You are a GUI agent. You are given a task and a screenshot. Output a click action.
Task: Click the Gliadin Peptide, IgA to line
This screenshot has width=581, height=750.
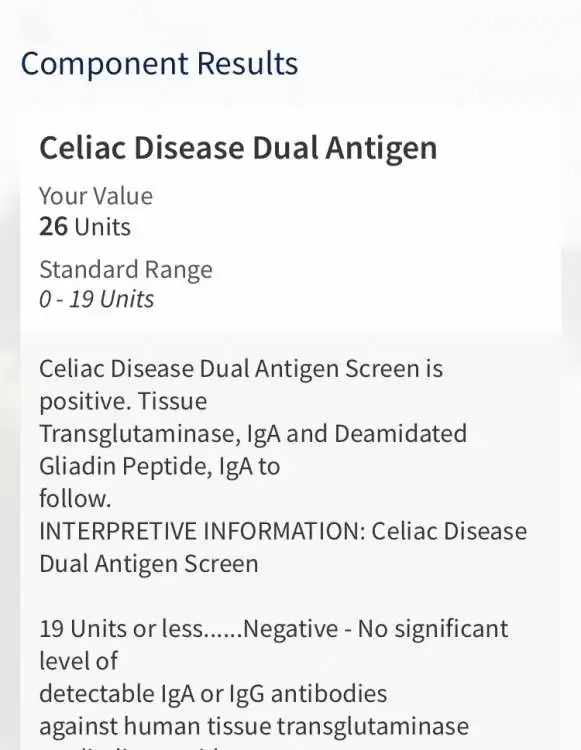tap(159, 466)
